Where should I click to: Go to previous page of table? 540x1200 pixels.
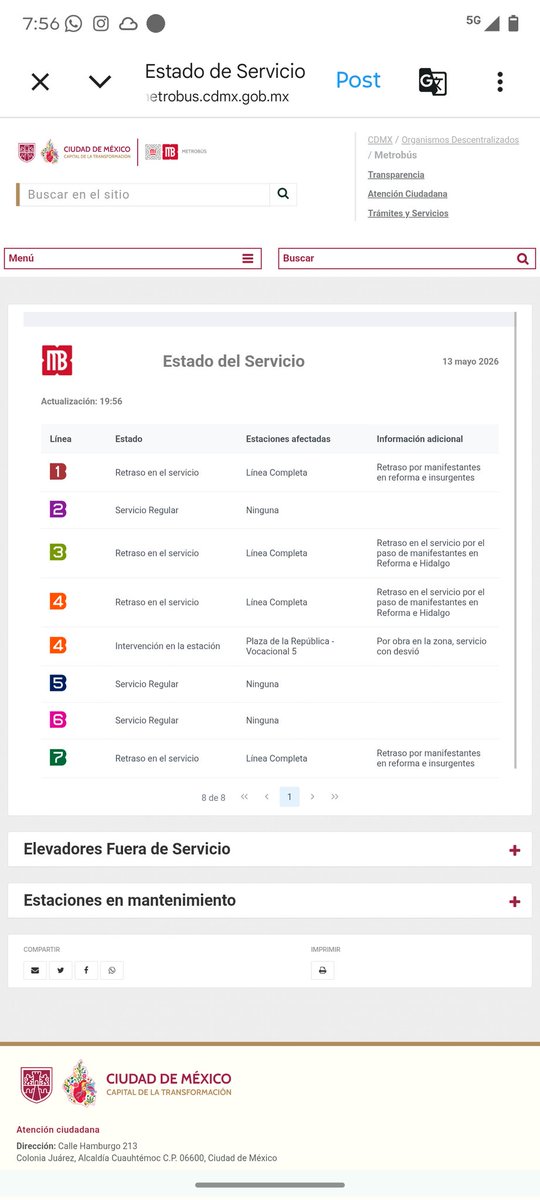tap(267, 797)
